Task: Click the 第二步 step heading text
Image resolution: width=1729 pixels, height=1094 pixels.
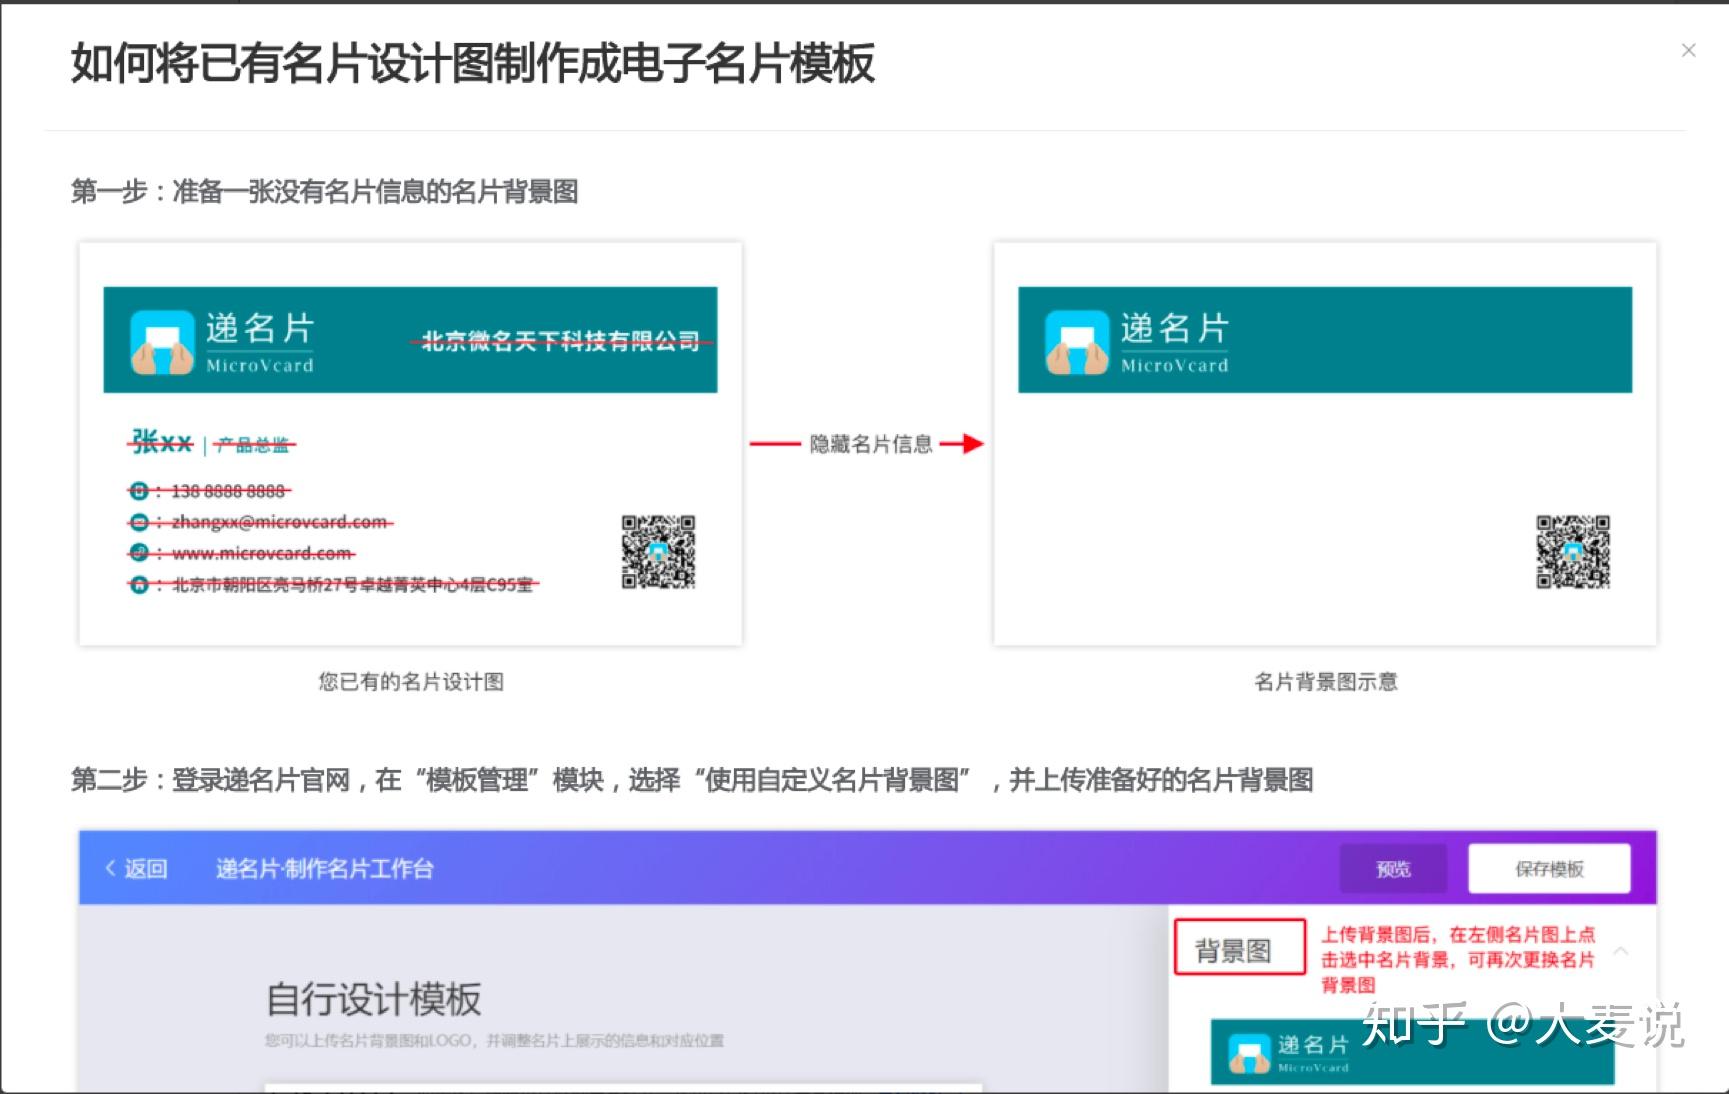Action: coord(692,779)
